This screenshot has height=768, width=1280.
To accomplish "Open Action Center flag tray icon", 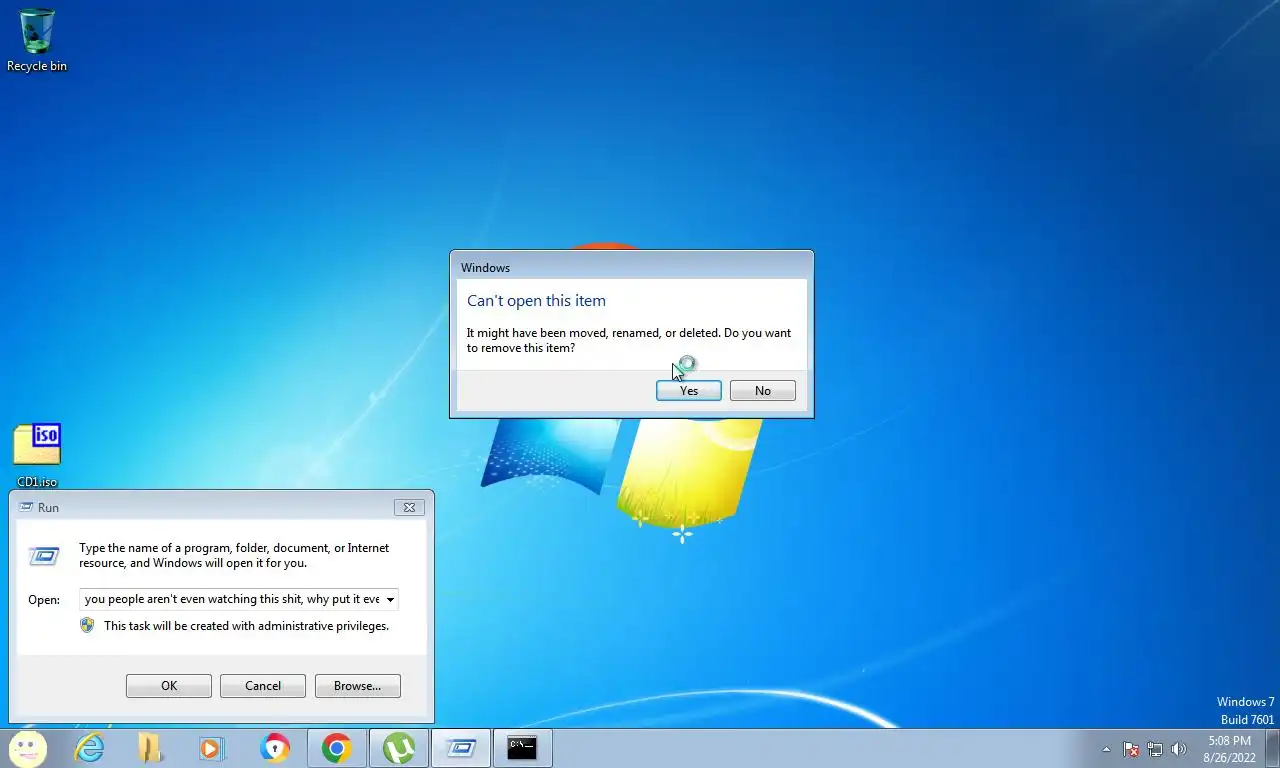I will (x=1131, y=749).
